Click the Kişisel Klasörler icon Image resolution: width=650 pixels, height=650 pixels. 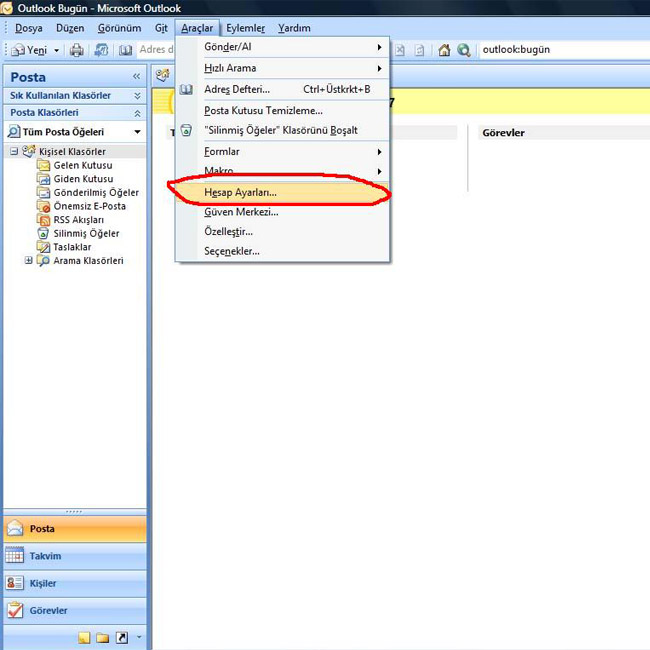point(29,151)
